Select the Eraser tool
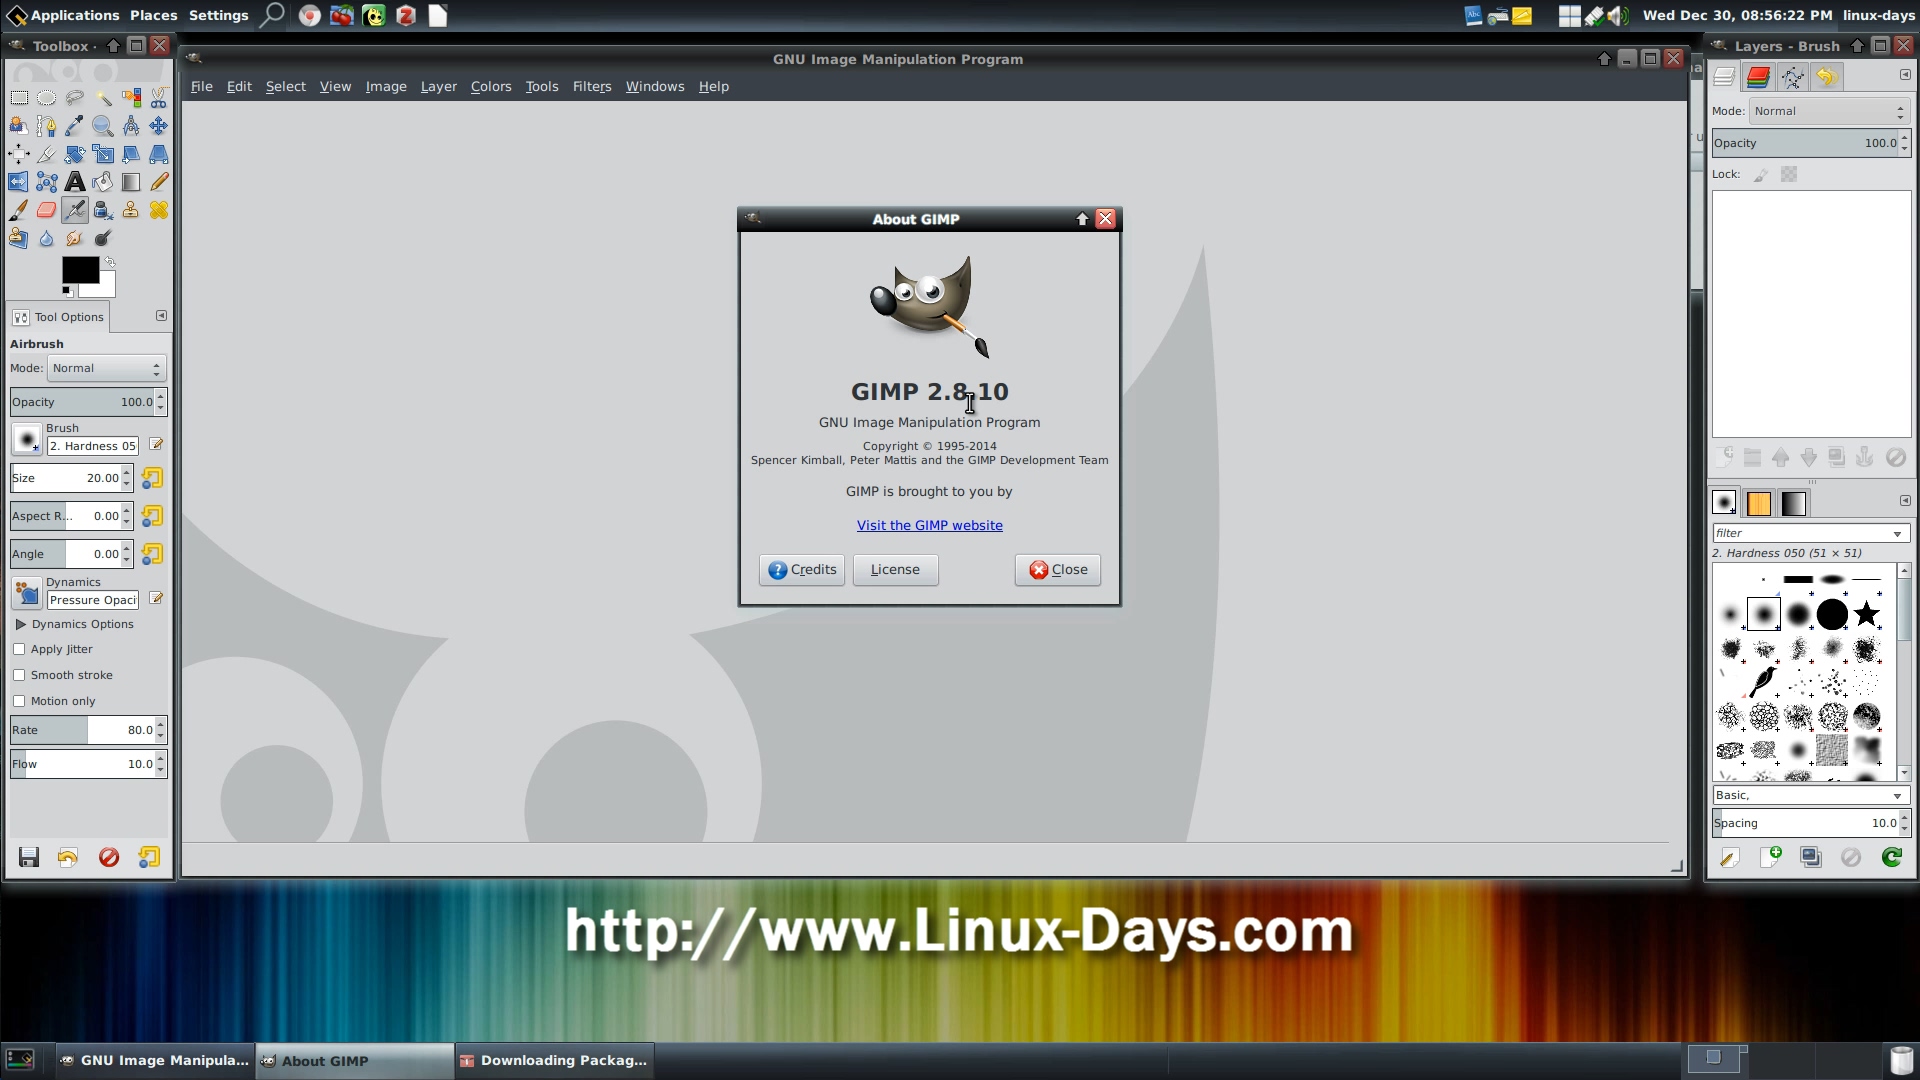The height and width of the screenshot is (1080, 1920). click(47, 210)
